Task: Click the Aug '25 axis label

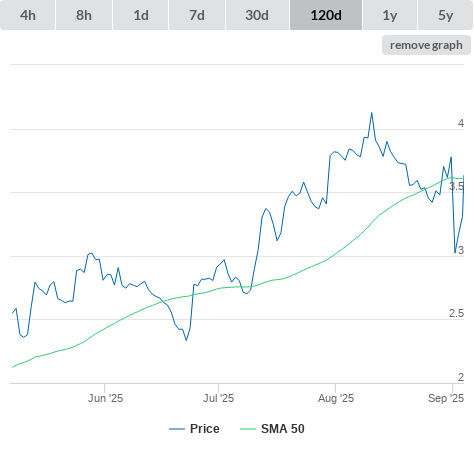Action: point(336,398)
